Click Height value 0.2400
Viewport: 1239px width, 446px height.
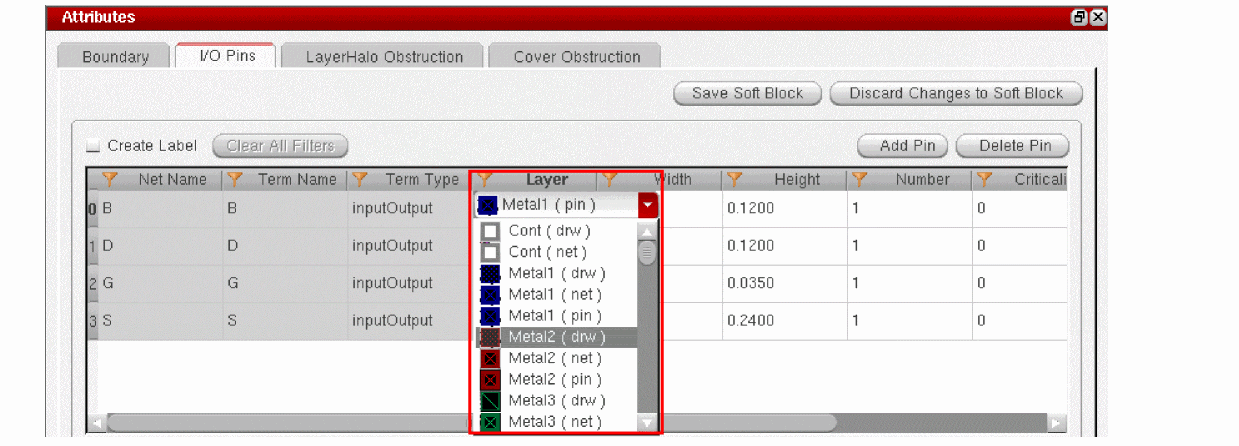point(783,322)
